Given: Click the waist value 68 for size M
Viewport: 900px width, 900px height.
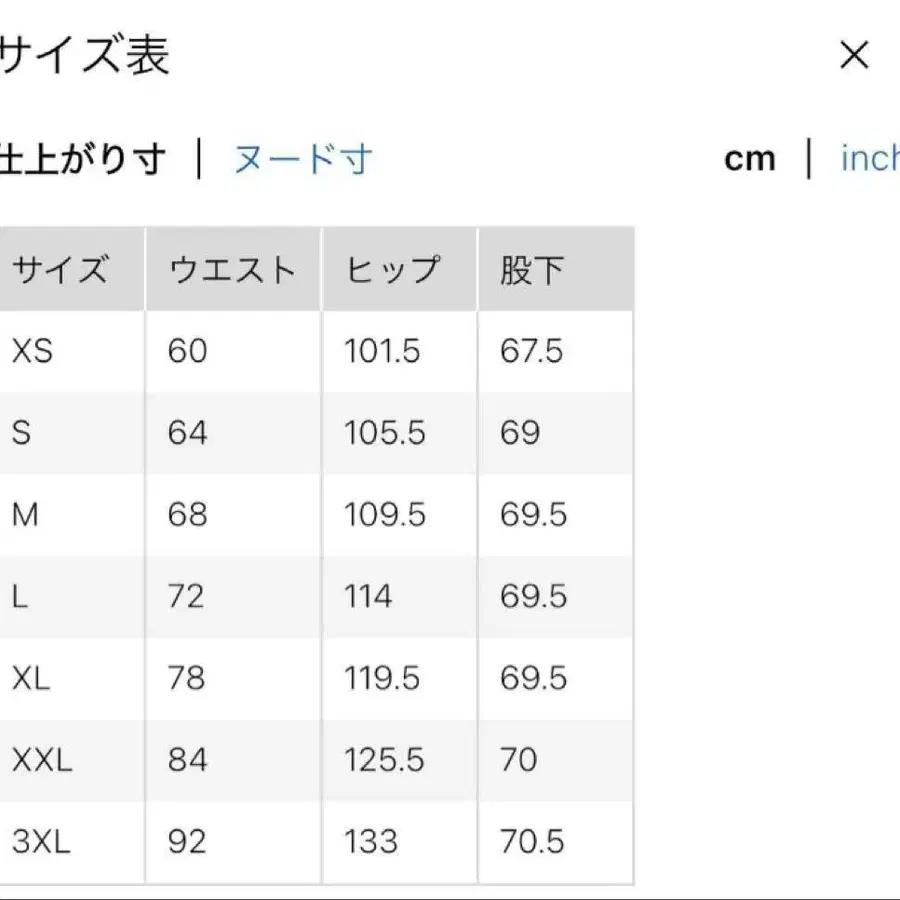Looking at the screenshot, I should pos(186,514).
